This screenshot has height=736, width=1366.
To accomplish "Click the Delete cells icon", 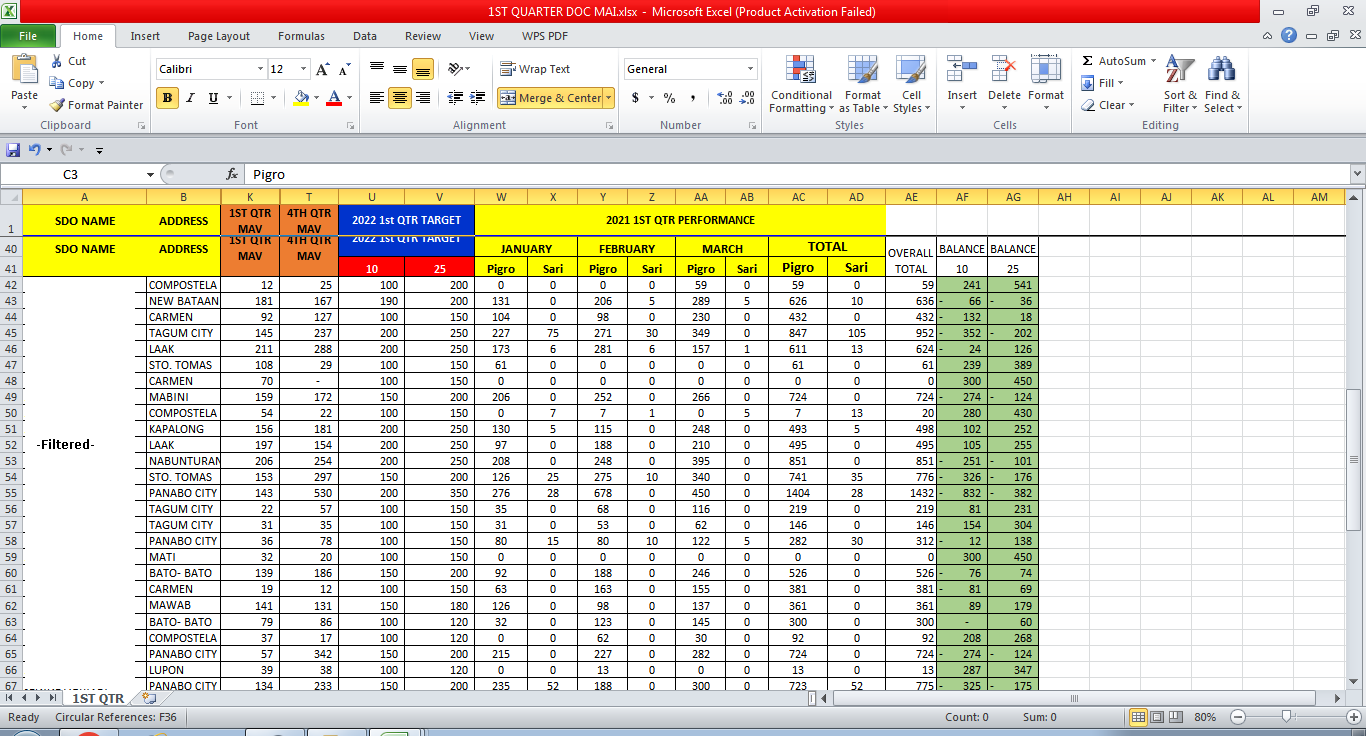I will click(x=1004, y=70).
